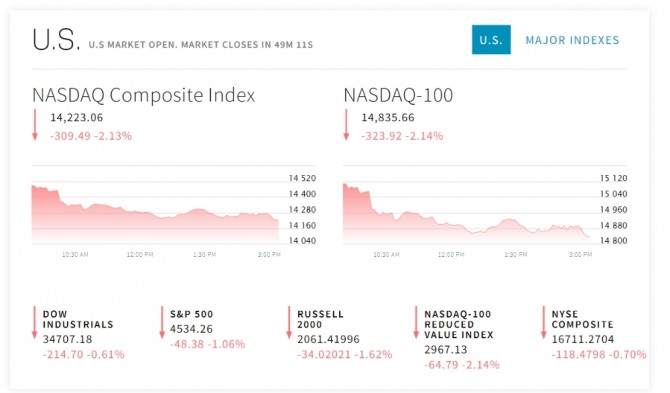Click the NYSE Composite down arrow

[x=544, y=323]
